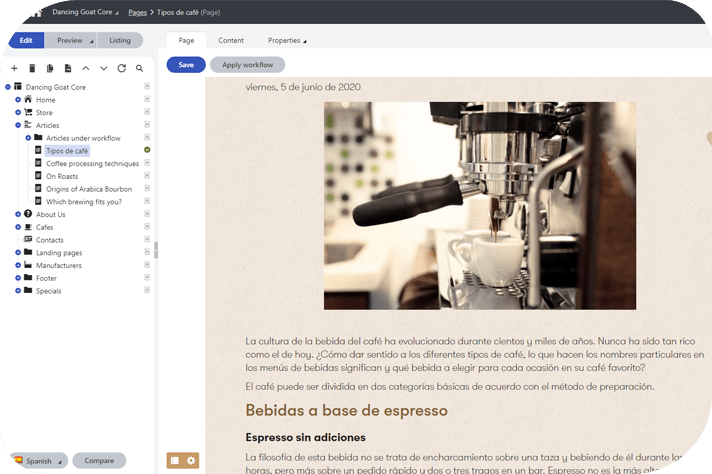Toggle the page builder display mode icon
This screenshot has width=712, height=474.
click(175, 460)
